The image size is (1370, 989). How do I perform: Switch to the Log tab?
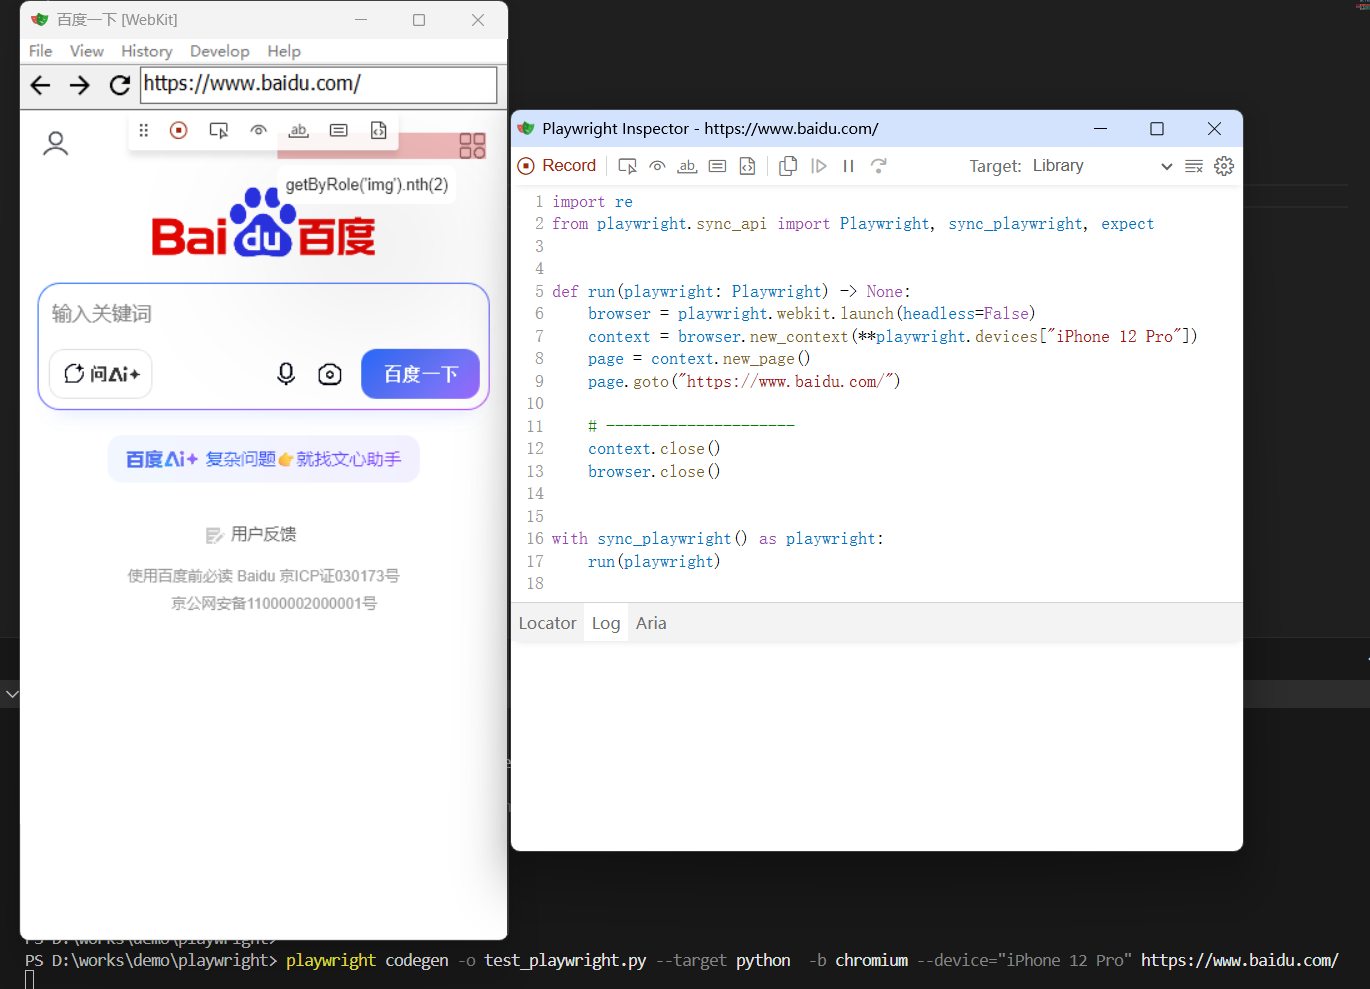606,623
